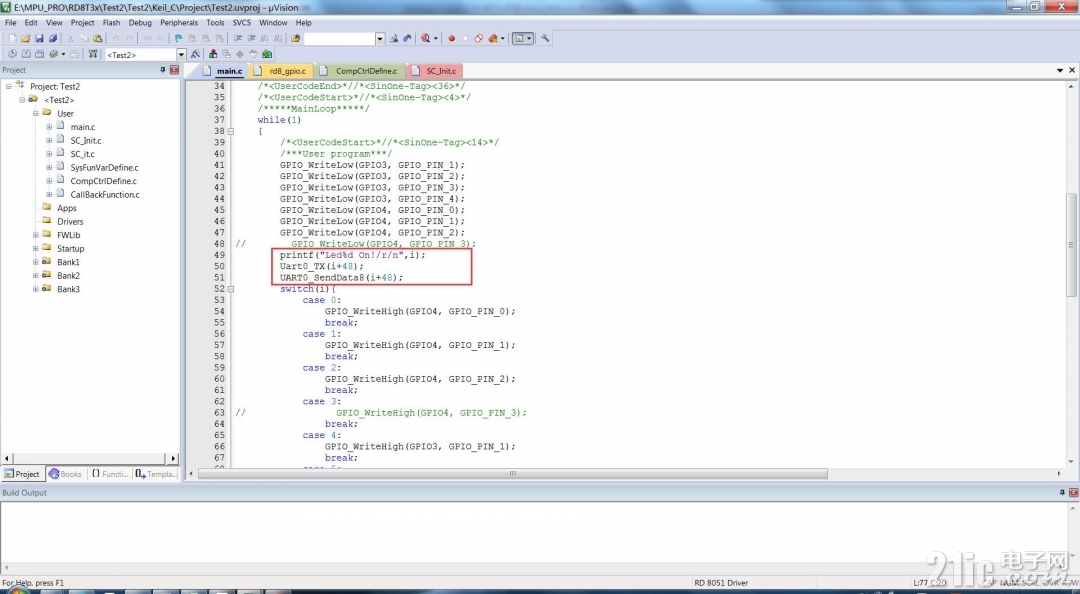Switch to the rd8_gpio.c editor tab
Viewport: 1080px width, 594px height.
tap(282, 71)
